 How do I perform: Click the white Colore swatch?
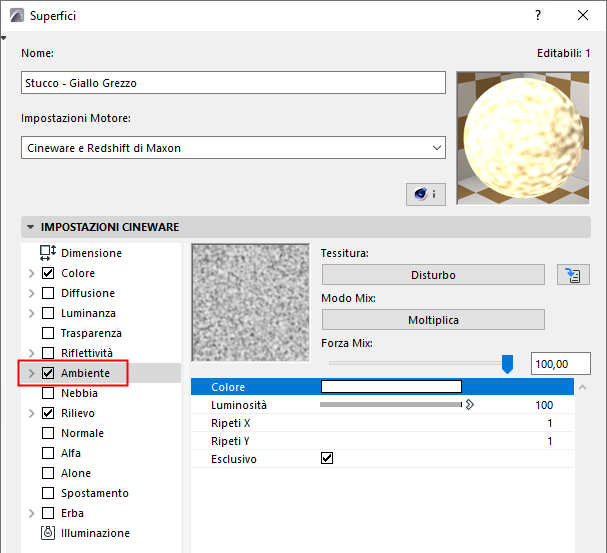coord(391,387)
